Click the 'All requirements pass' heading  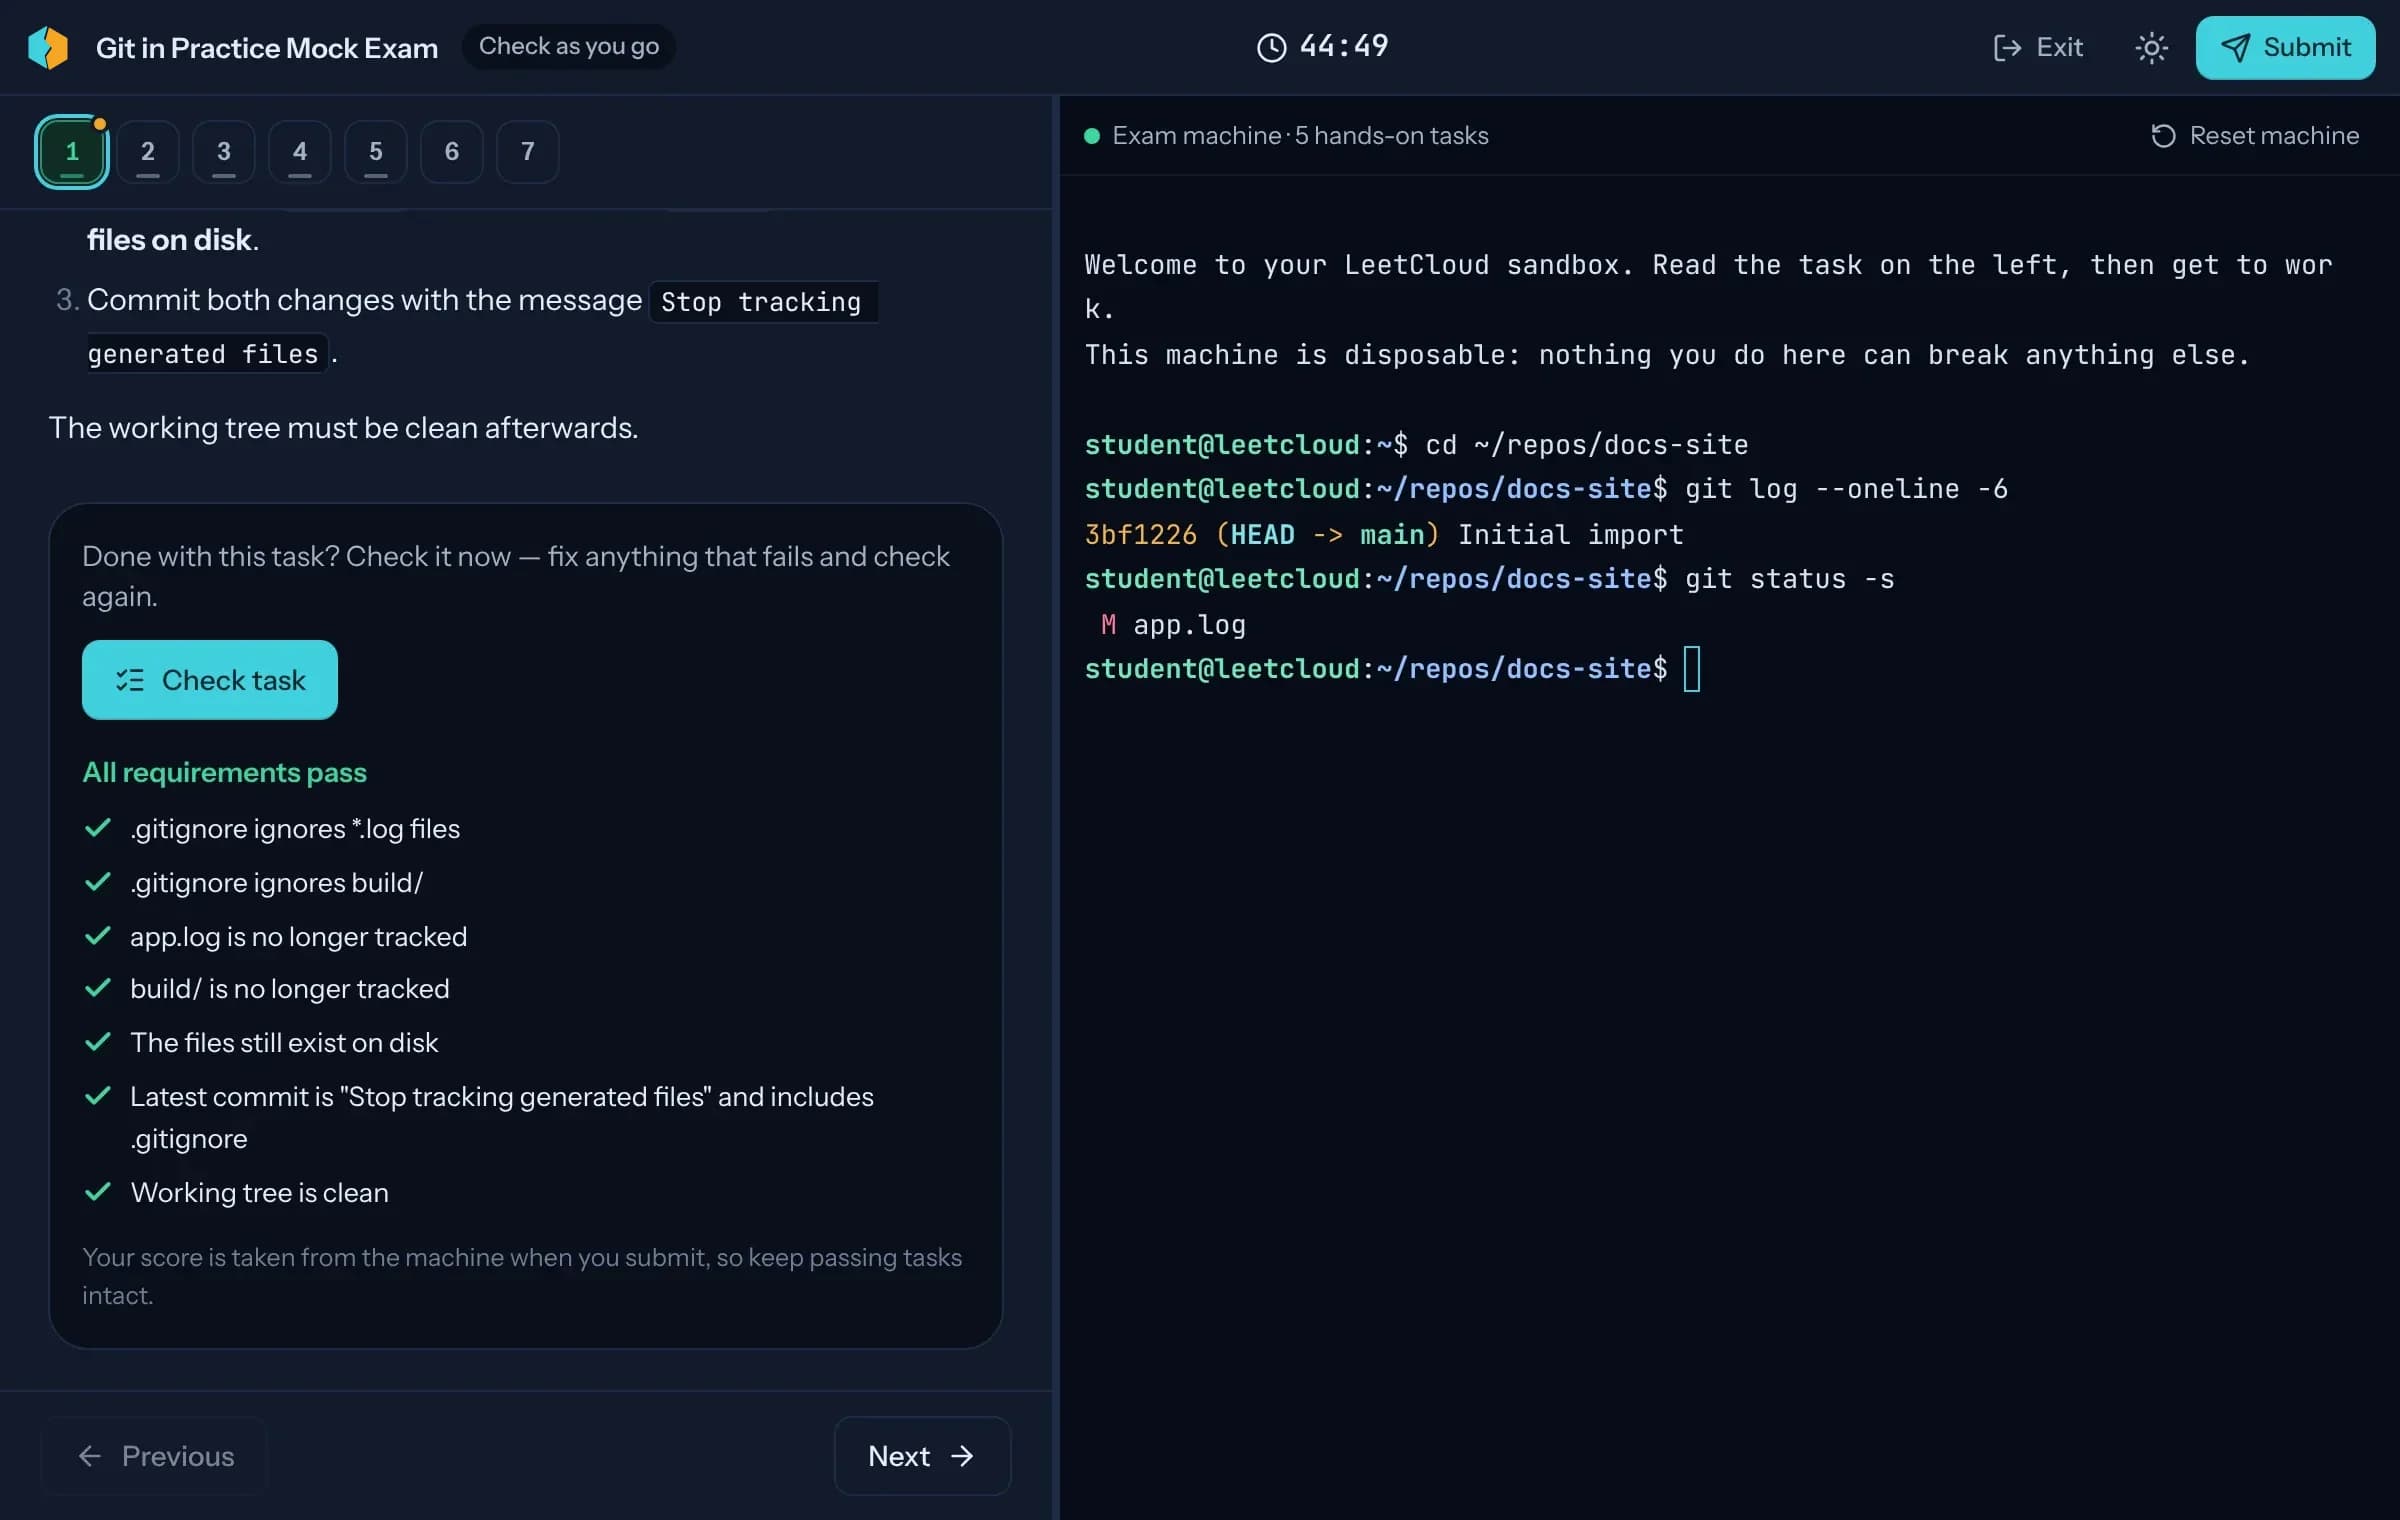coord(224,772)
